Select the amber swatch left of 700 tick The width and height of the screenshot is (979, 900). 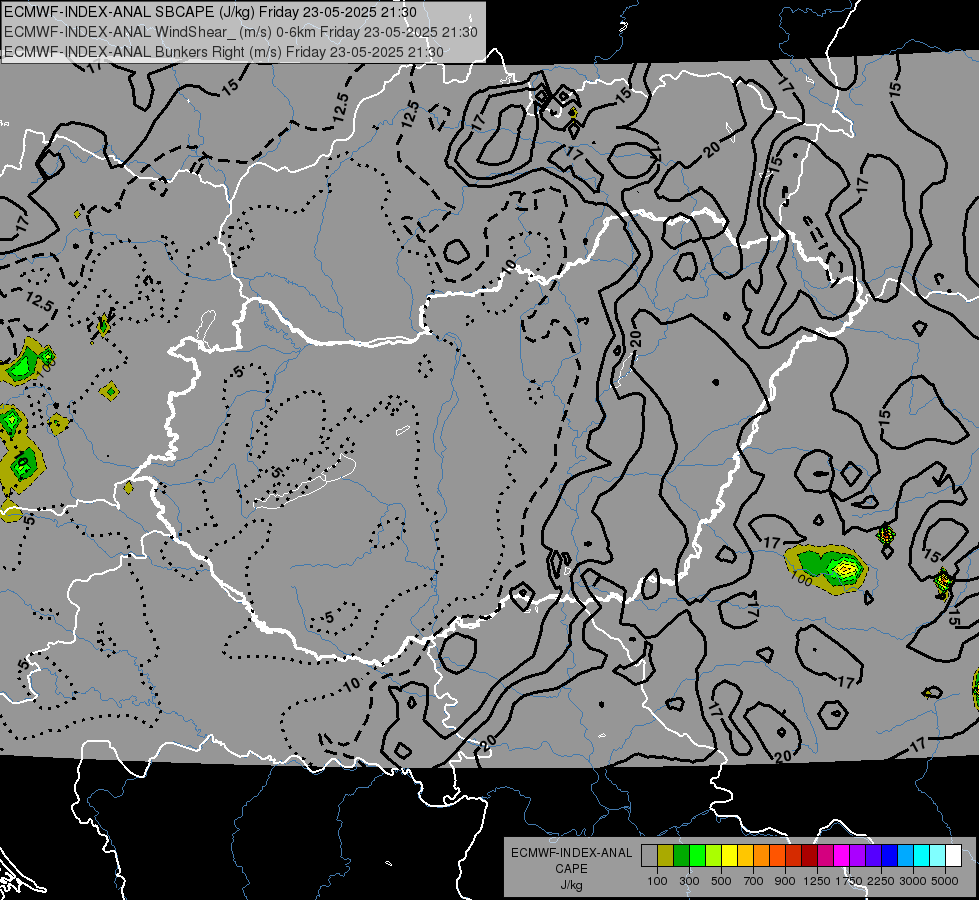[x=745, y=856]
